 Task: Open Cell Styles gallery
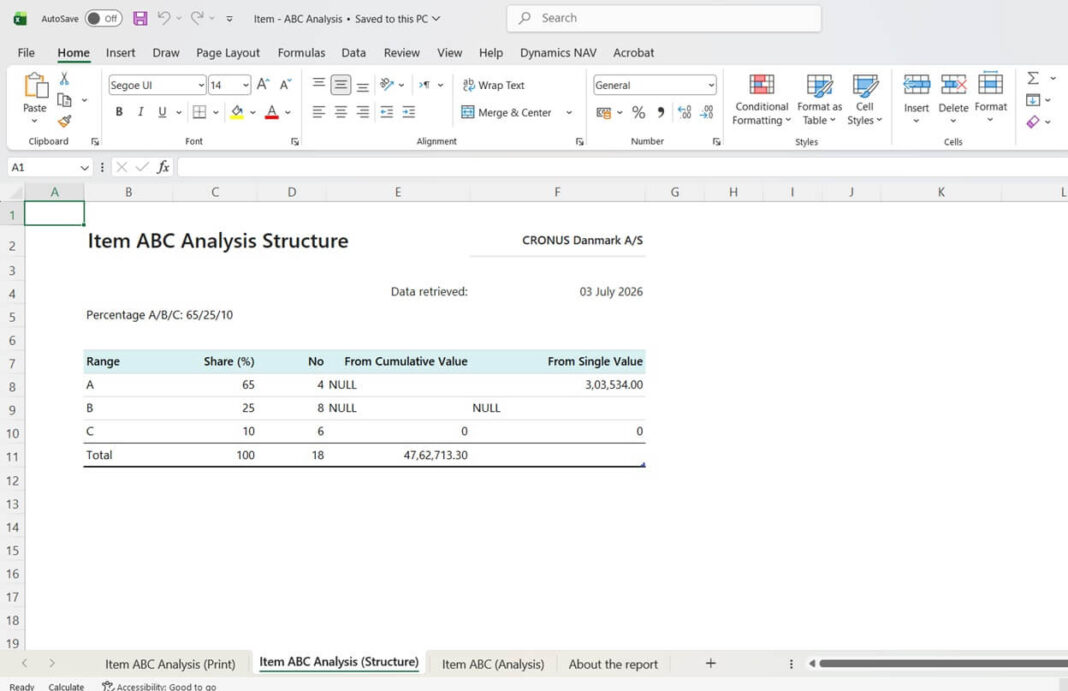tap(864, 99)
